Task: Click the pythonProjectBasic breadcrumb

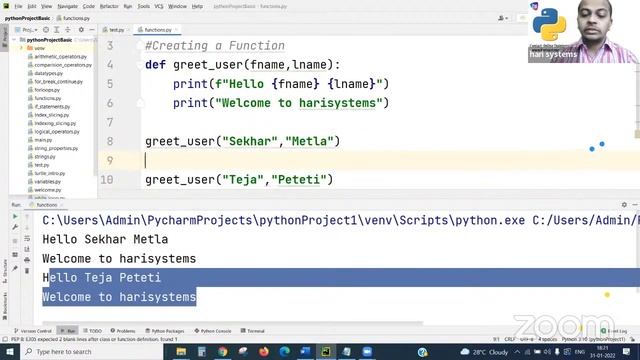Action: [x=27, y=18]
